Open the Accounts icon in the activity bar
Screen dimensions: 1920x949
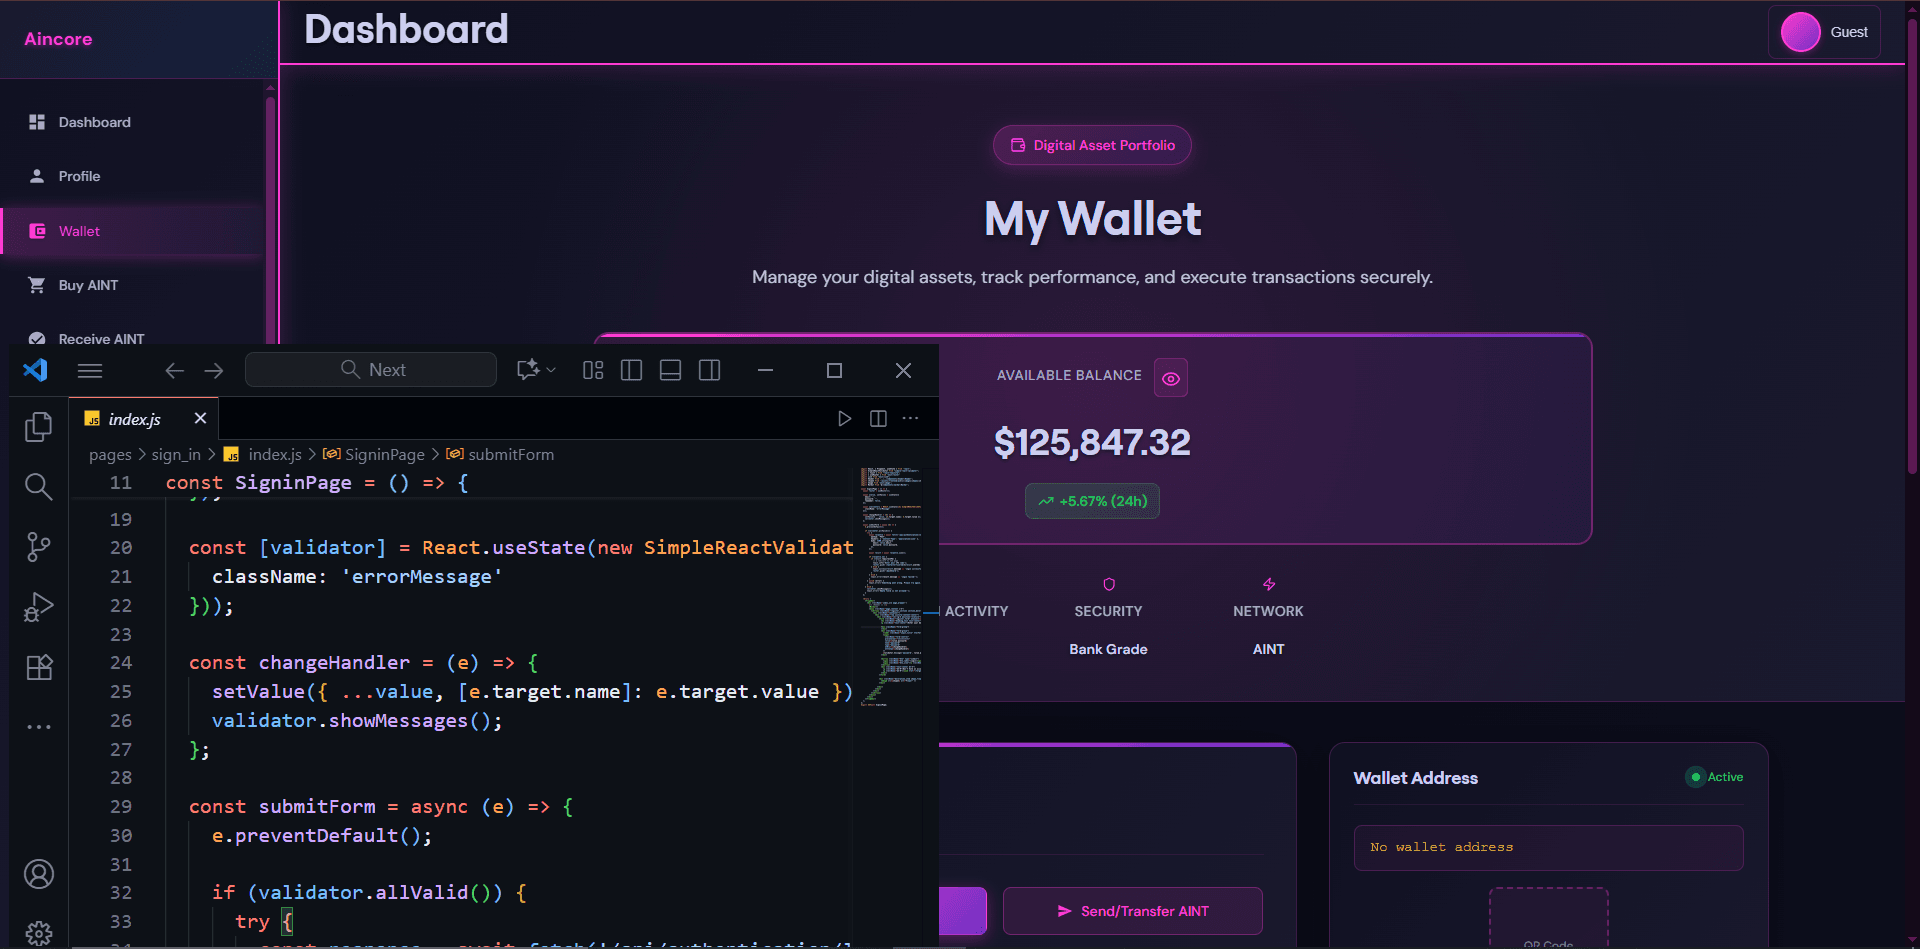(x=38, y=873)
